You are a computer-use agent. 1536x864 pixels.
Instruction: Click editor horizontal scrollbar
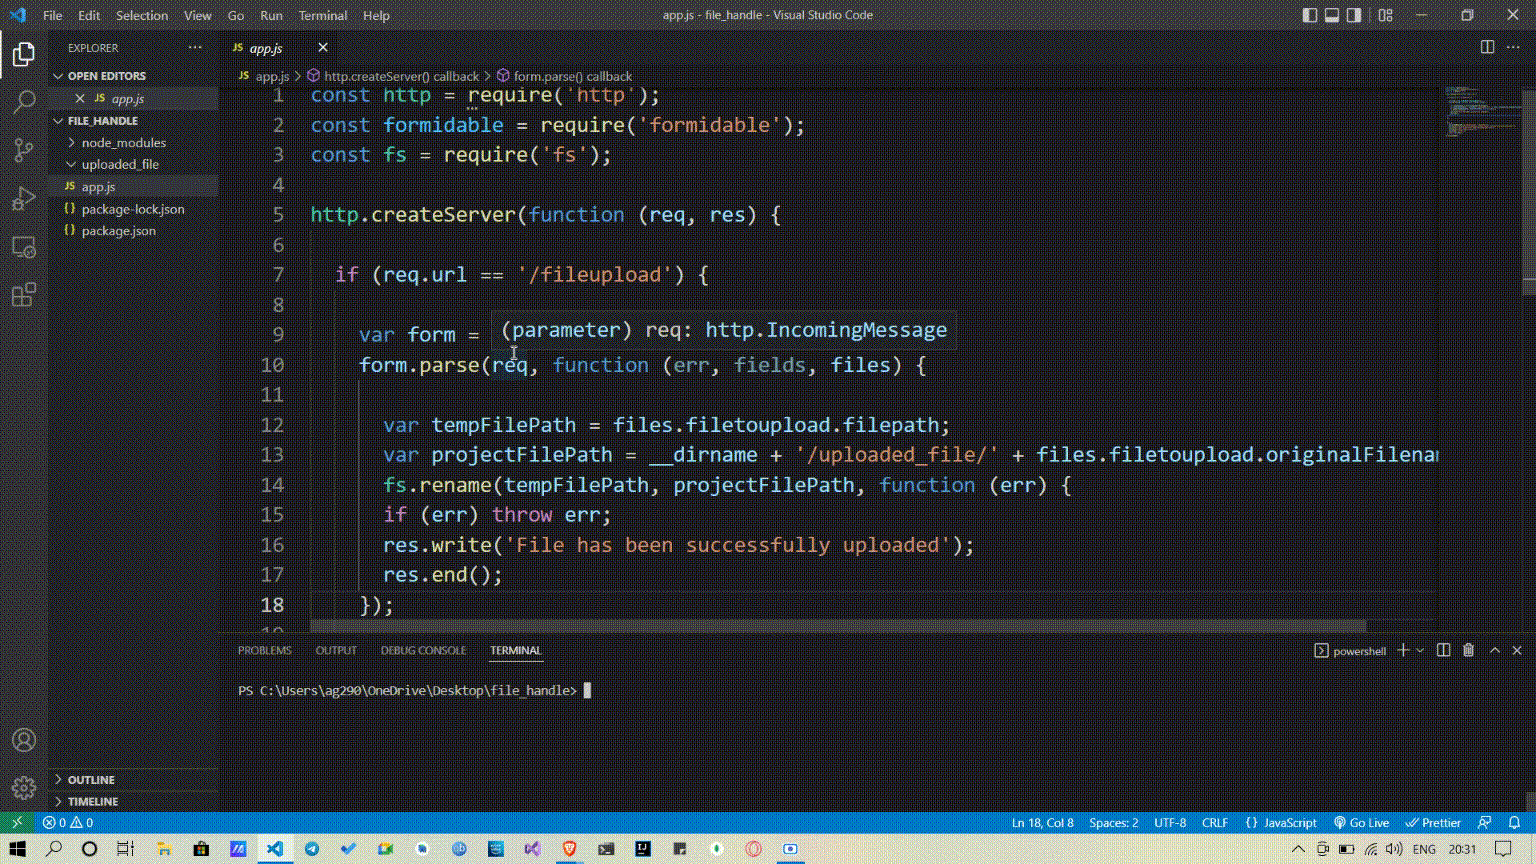click(838, 627)
